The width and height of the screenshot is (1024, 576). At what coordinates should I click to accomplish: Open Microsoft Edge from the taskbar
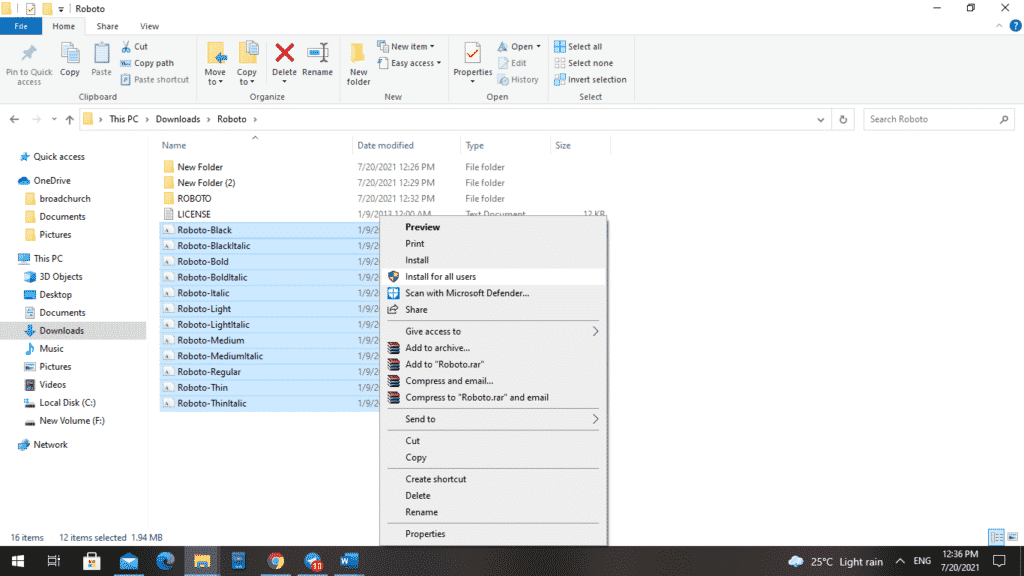tap(165, 561)
